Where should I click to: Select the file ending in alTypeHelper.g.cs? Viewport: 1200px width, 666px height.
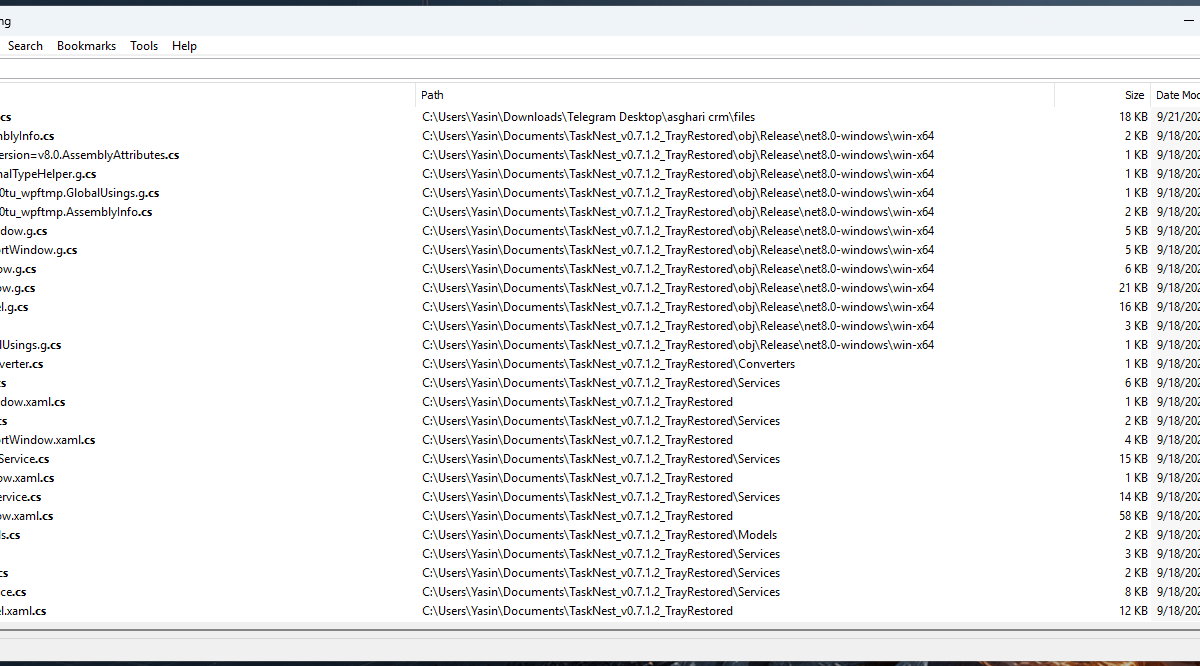[x=48, y=174]
